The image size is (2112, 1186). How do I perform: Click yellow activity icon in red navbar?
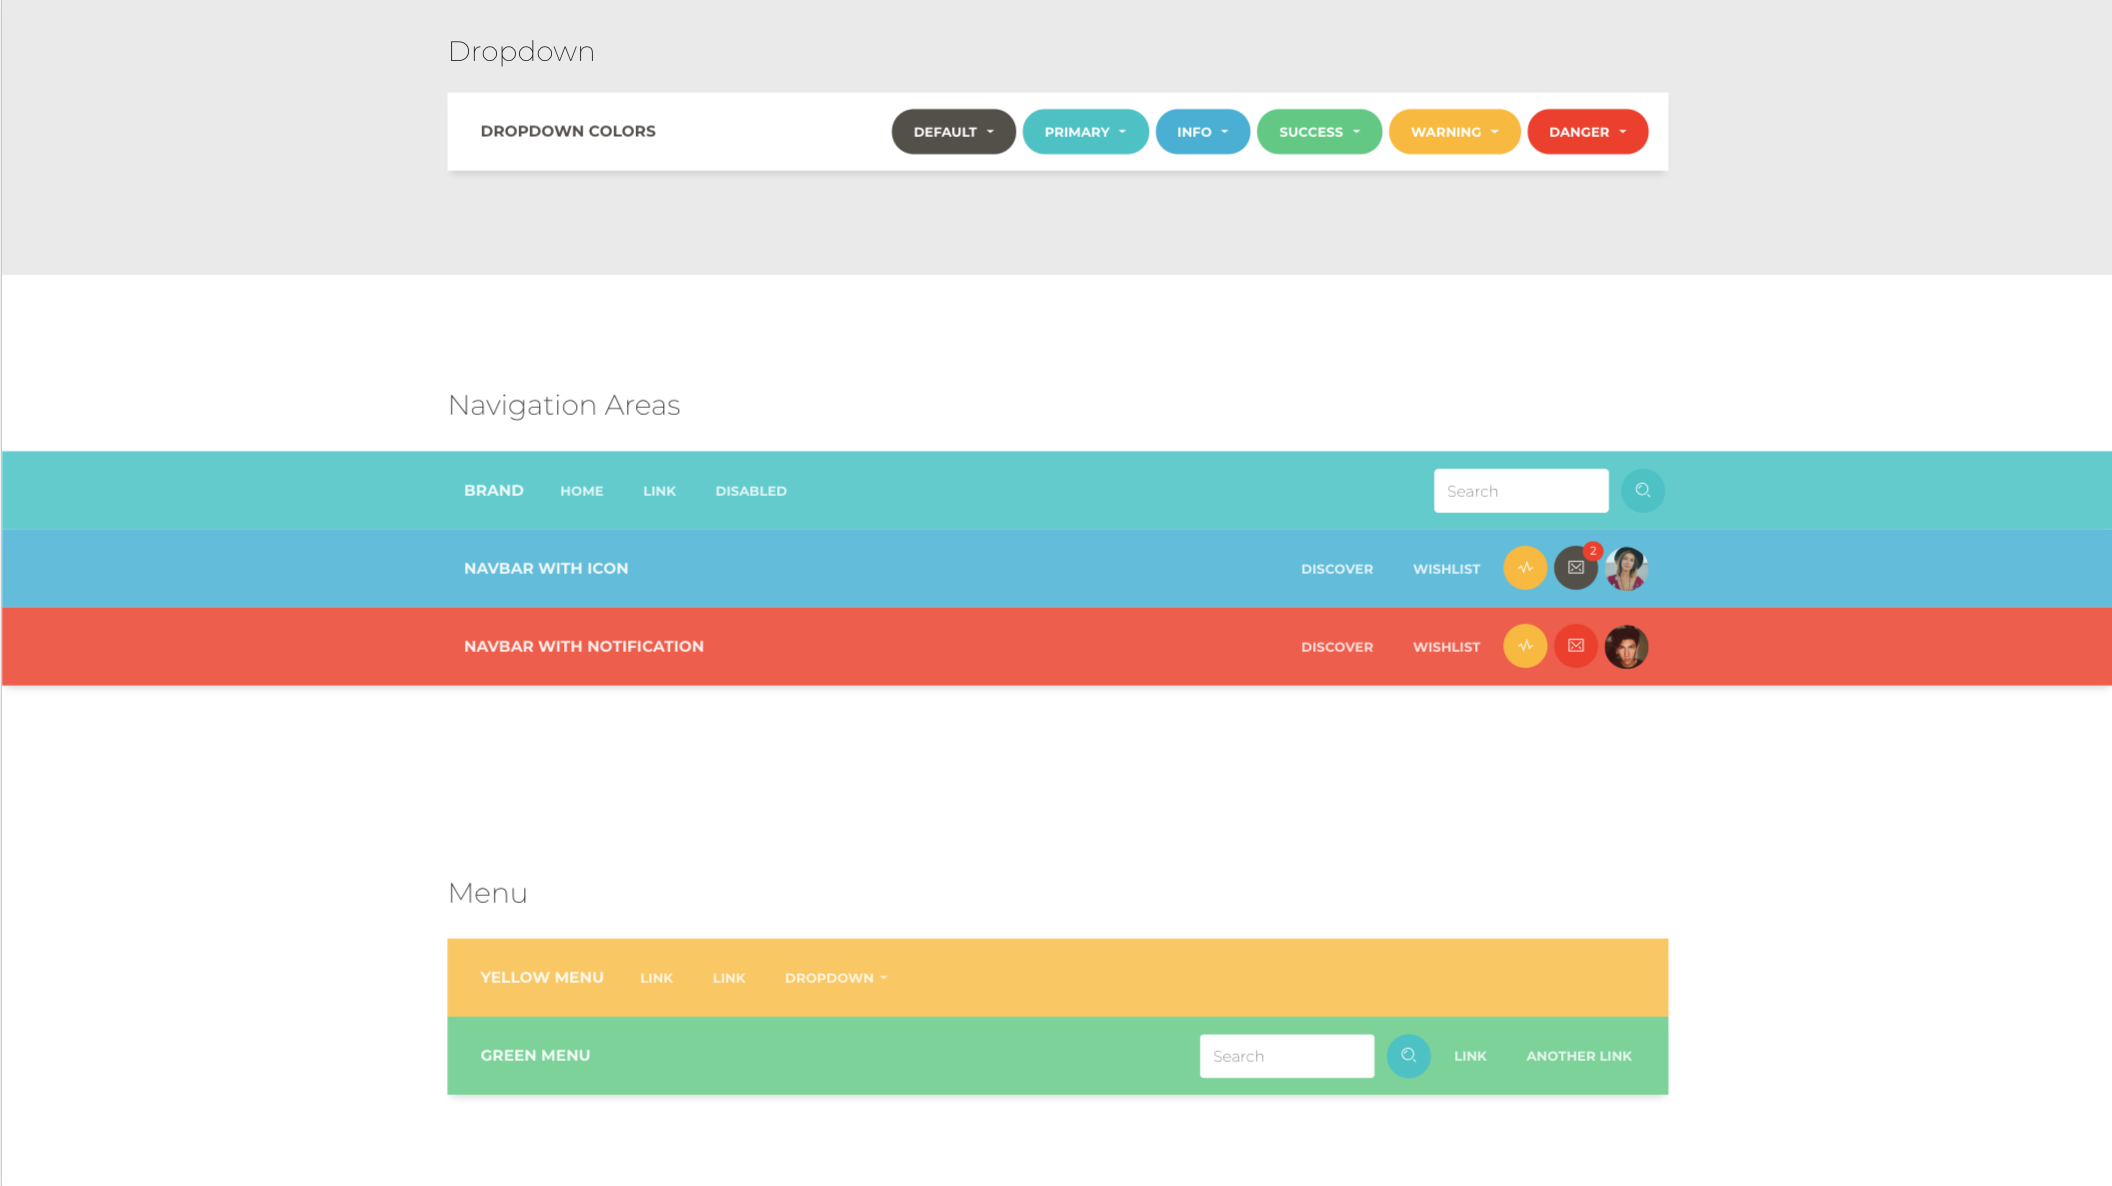tap(1525, 646)
